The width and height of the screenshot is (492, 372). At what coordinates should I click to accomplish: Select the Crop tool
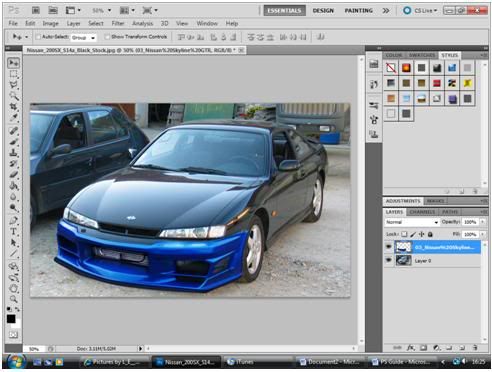(14, 107)
